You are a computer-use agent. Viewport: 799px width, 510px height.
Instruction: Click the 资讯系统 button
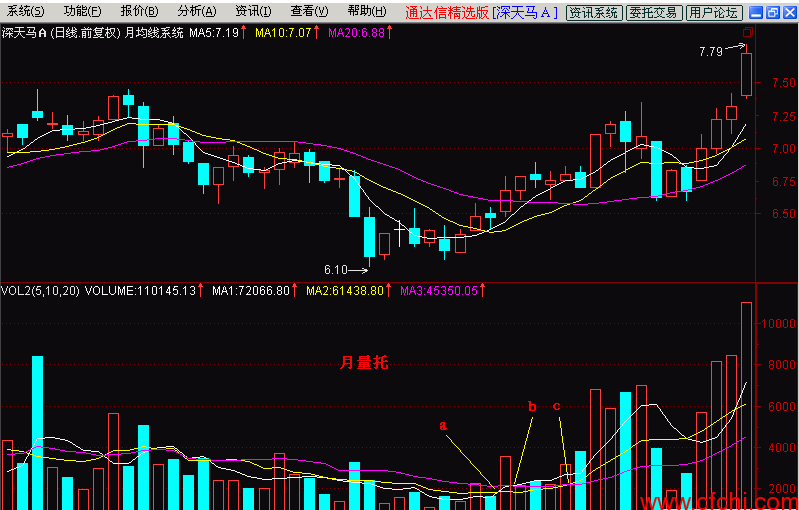595,13
